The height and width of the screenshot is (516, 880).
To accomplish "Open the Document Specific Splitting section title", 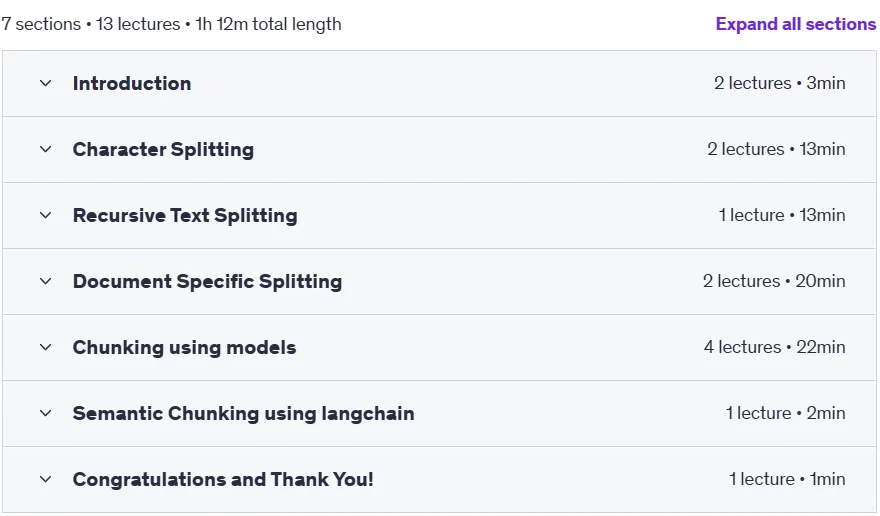I will (x=207, y=281).
